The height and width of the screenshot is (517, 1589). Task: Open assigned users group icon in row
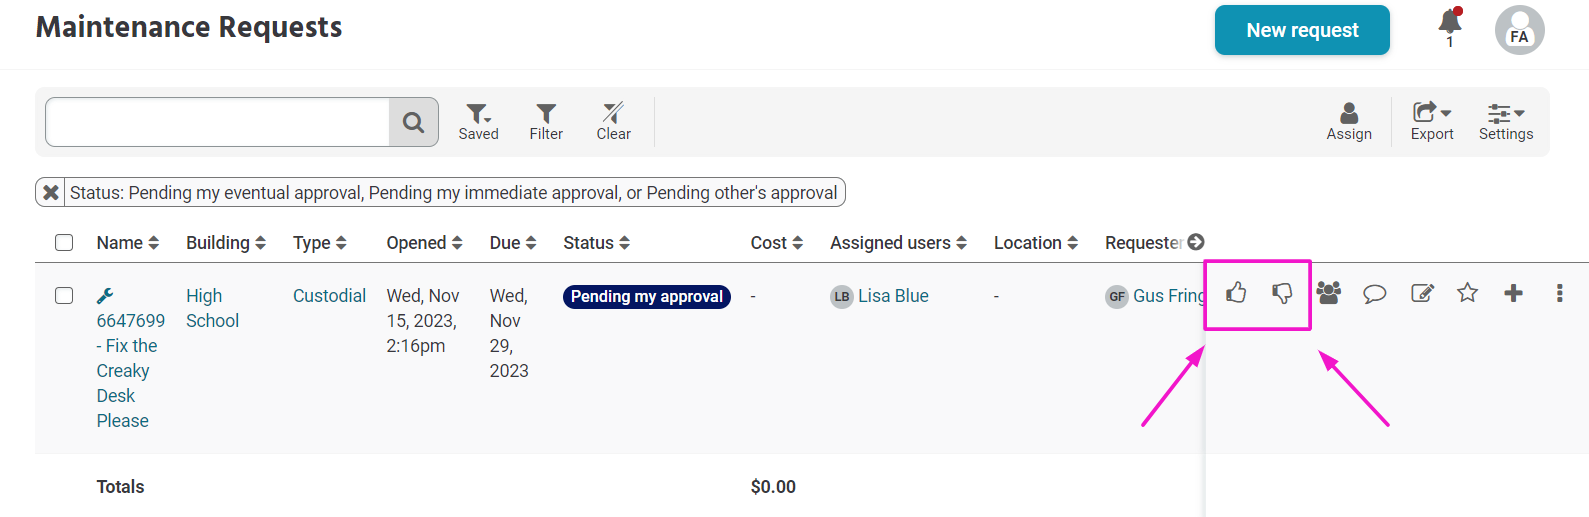point(1328,293)
